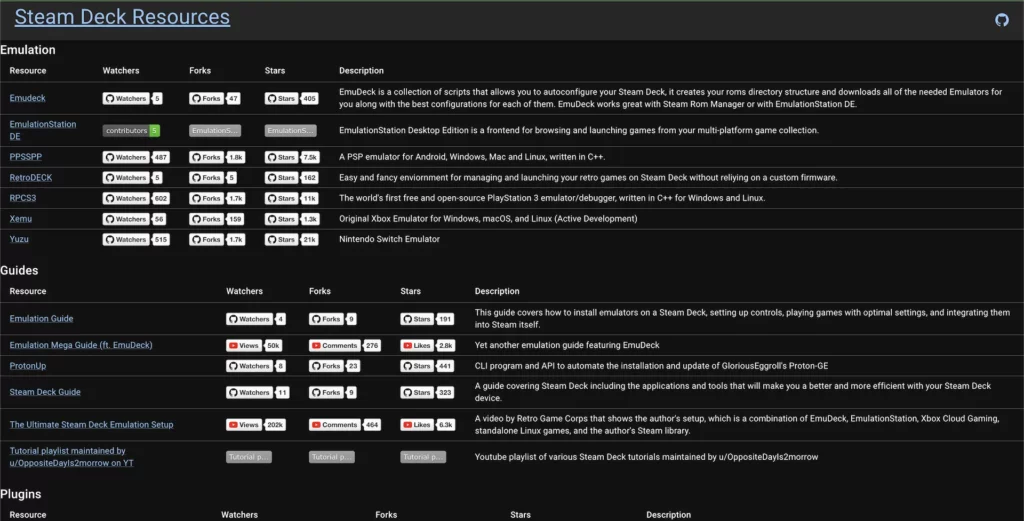Click the Plugins section heading
This screenshot has width=1024, height=521.
20,494
